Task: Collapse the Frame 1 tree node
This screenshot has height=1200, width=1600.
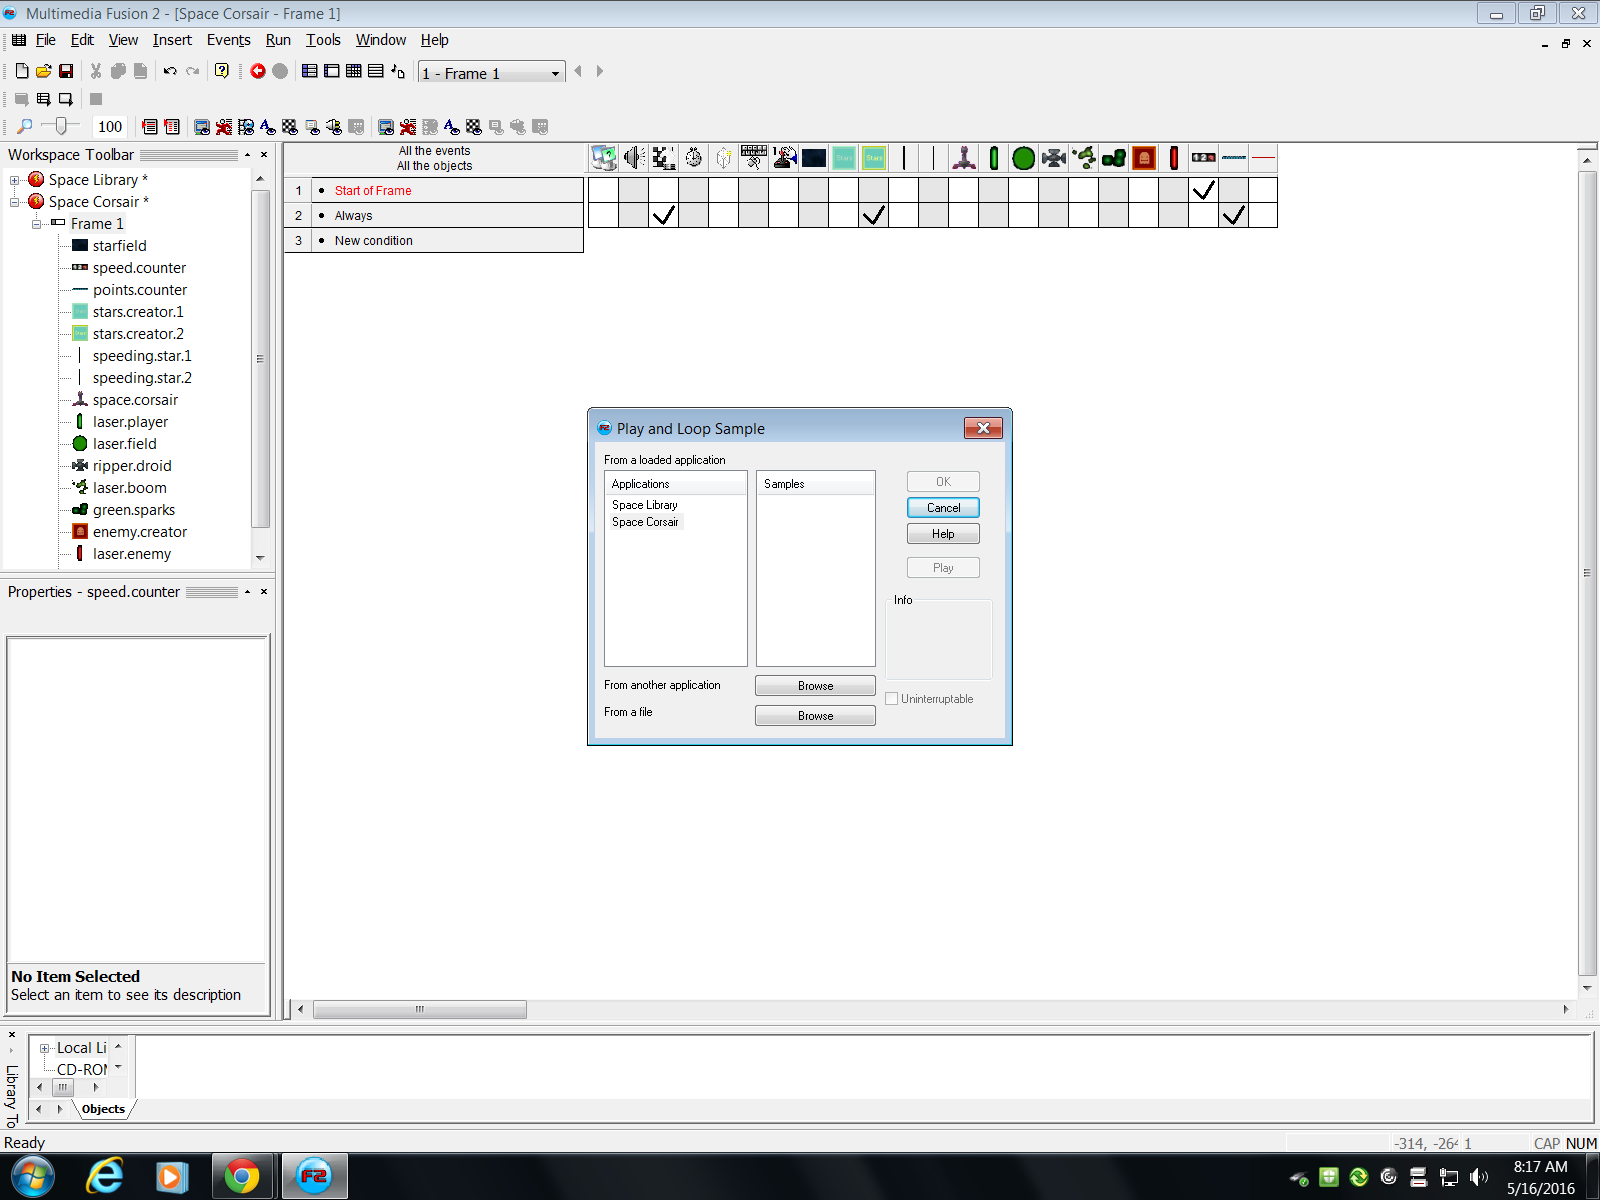Action: coord(37,224)
